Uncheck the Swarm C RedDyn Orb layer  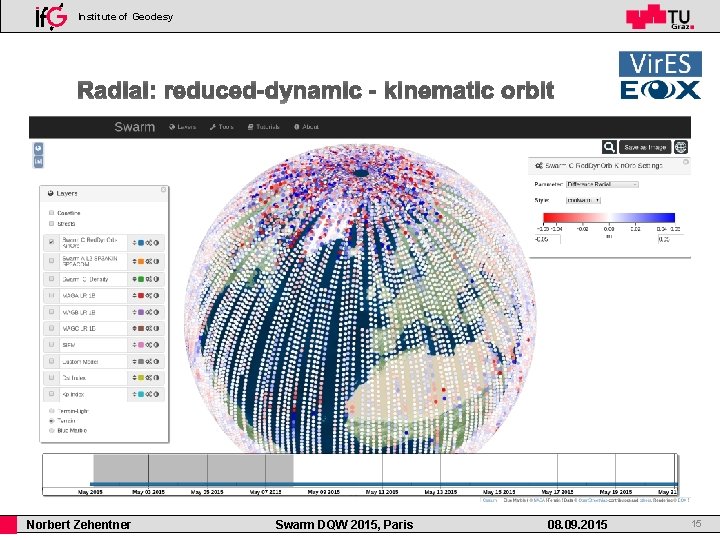[x=51, y=242]
